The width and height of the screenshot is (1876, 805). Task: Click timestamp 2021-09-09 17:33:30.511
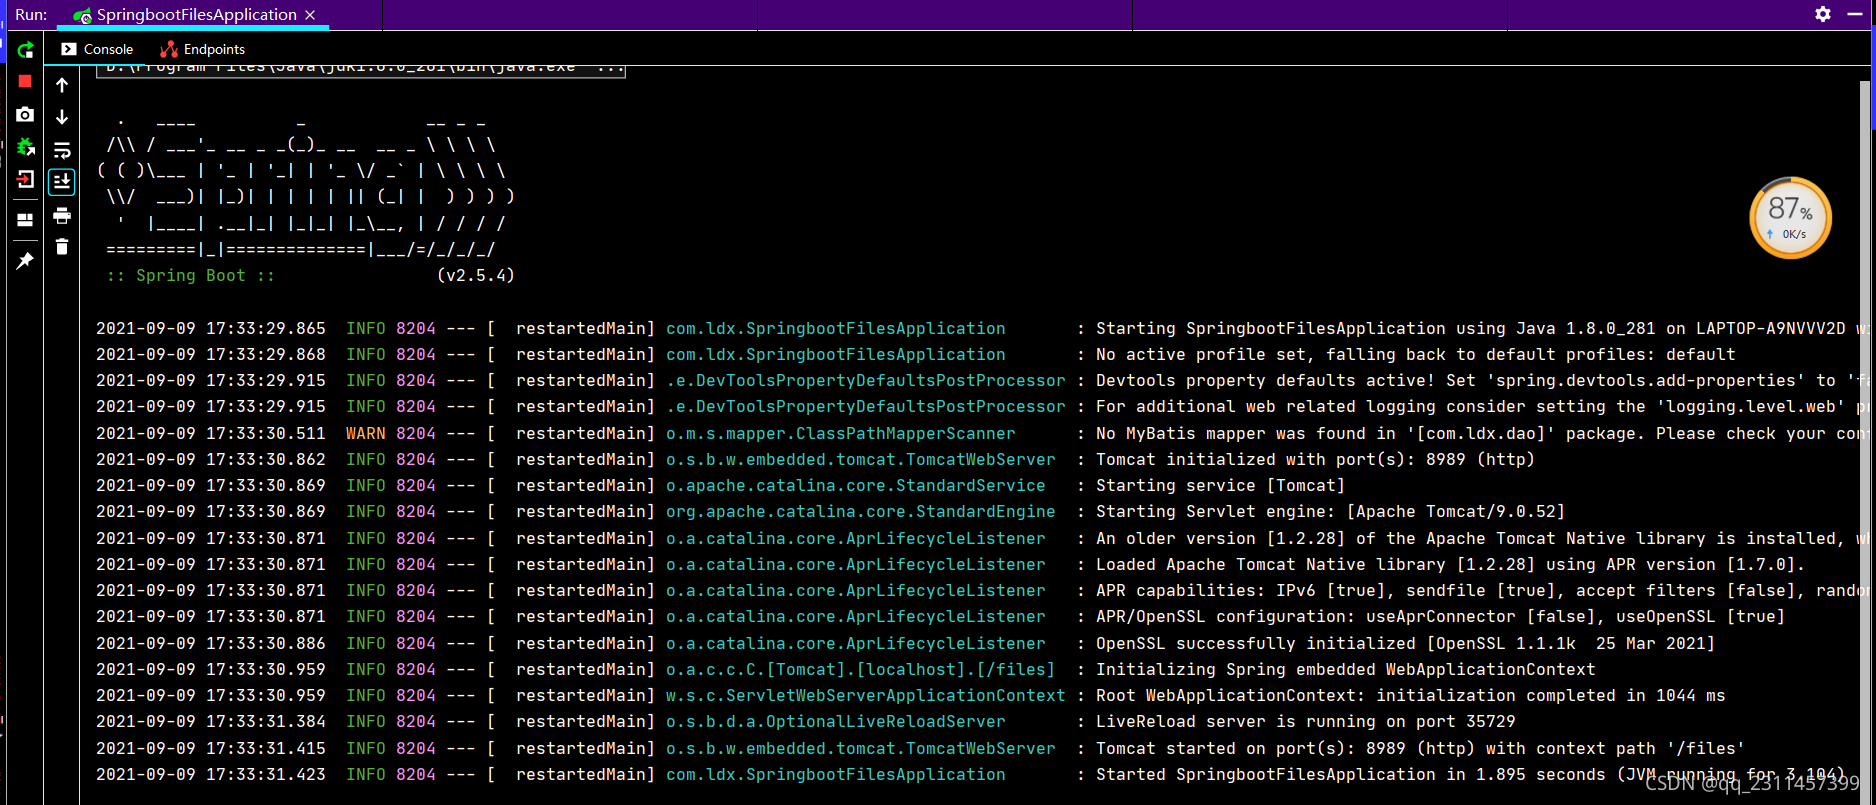click(x=211, y=433)
